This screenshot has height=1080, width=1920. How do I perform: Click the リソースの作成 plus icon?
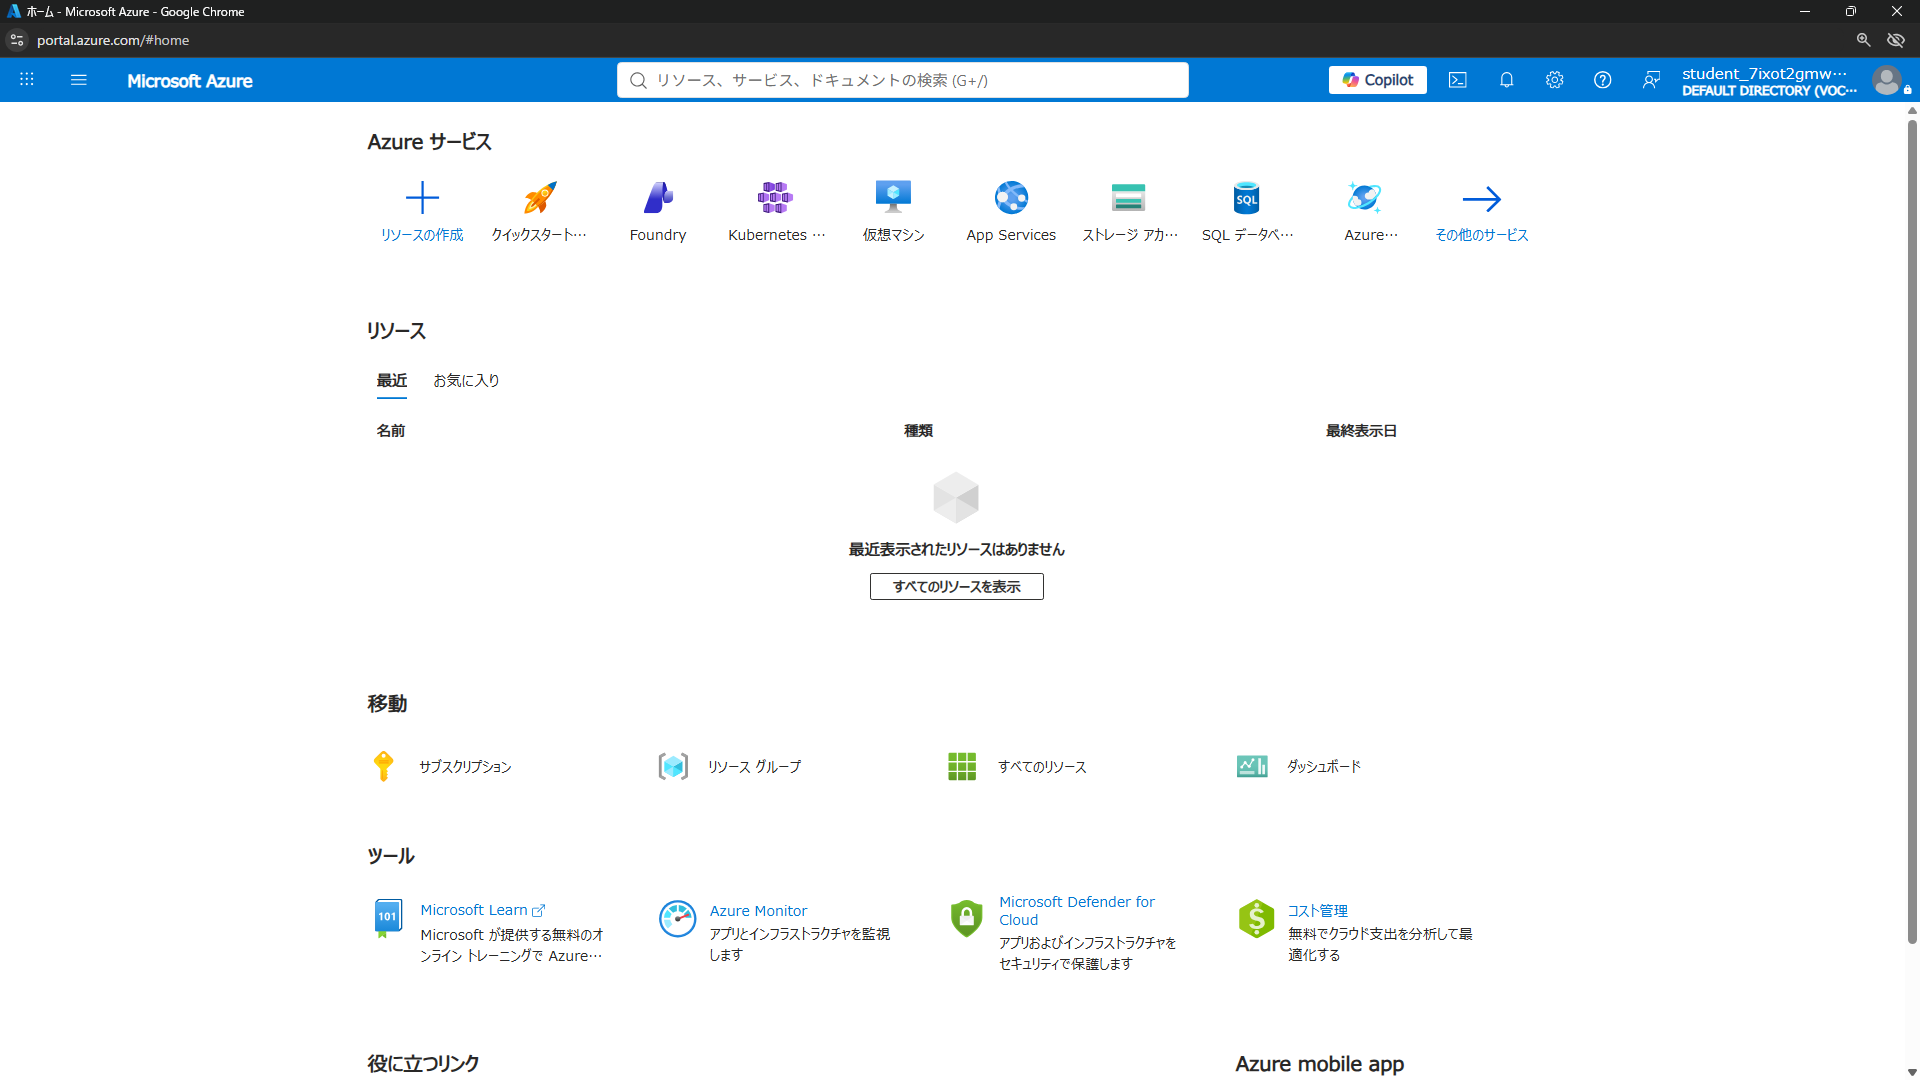point(422,198)
